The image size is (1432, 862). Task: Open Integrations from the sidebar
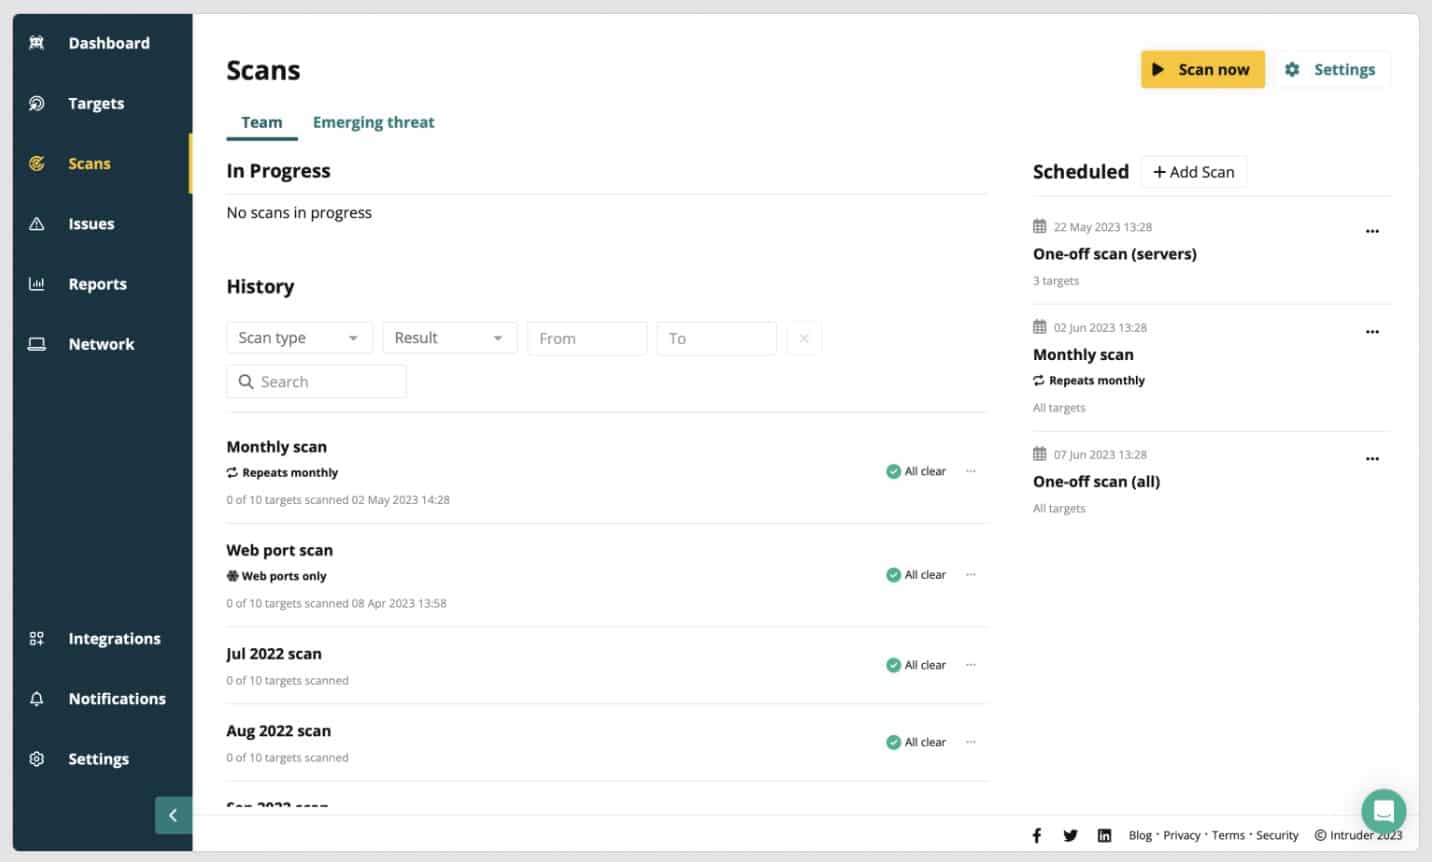pos(114,639)
